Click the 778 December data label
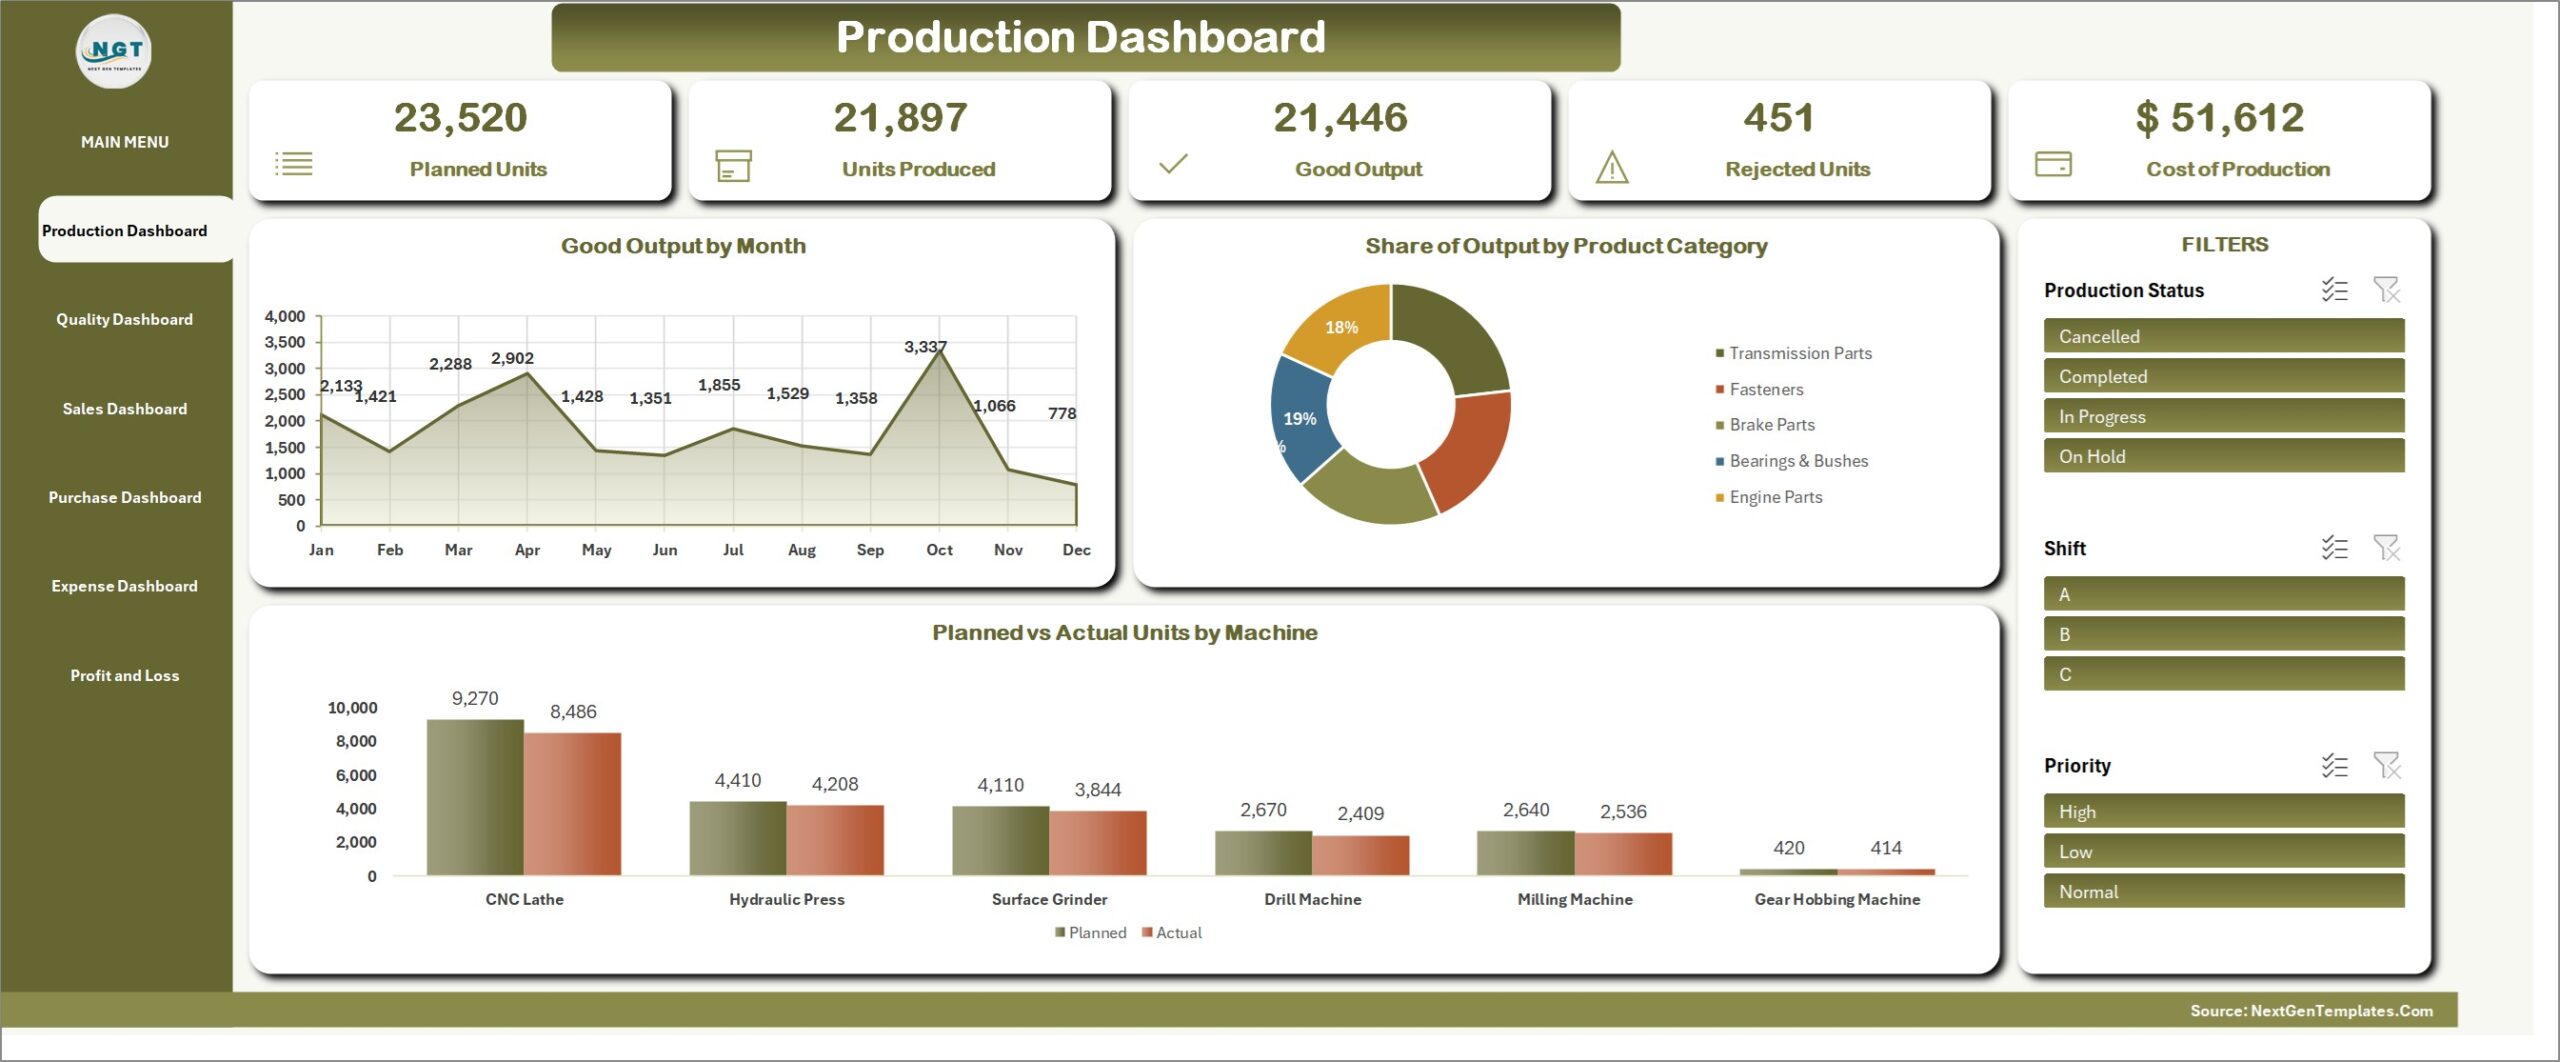Screen dimensions: 2560x1062 point(1062,413)
